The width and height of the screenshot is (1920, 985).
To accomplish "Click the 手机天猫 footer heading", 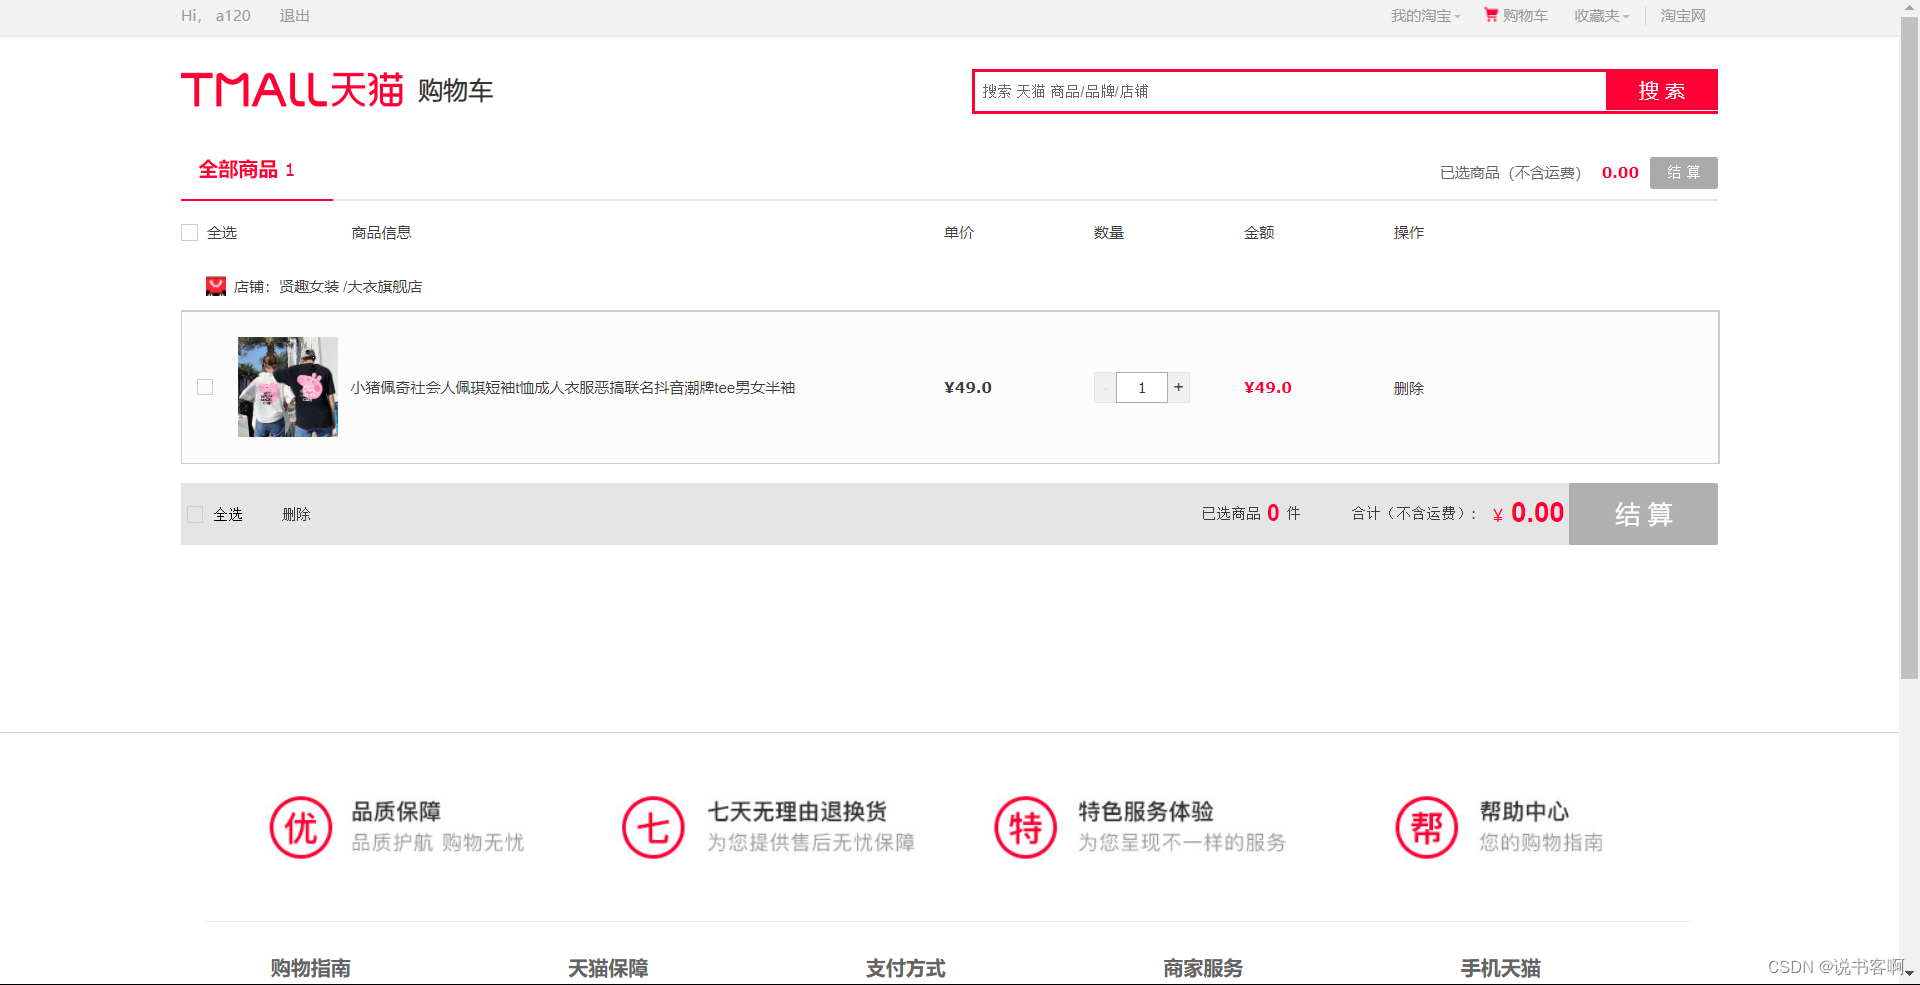I will point(1501,968).
